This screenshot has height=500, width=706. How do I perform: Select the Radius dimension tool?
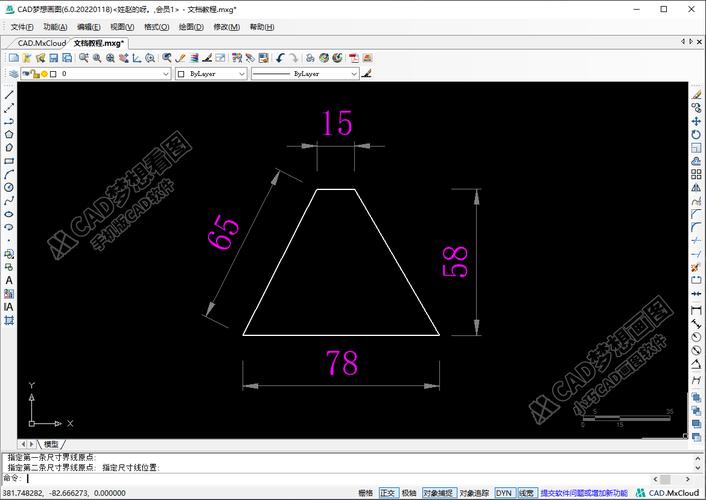coord(696,337)
